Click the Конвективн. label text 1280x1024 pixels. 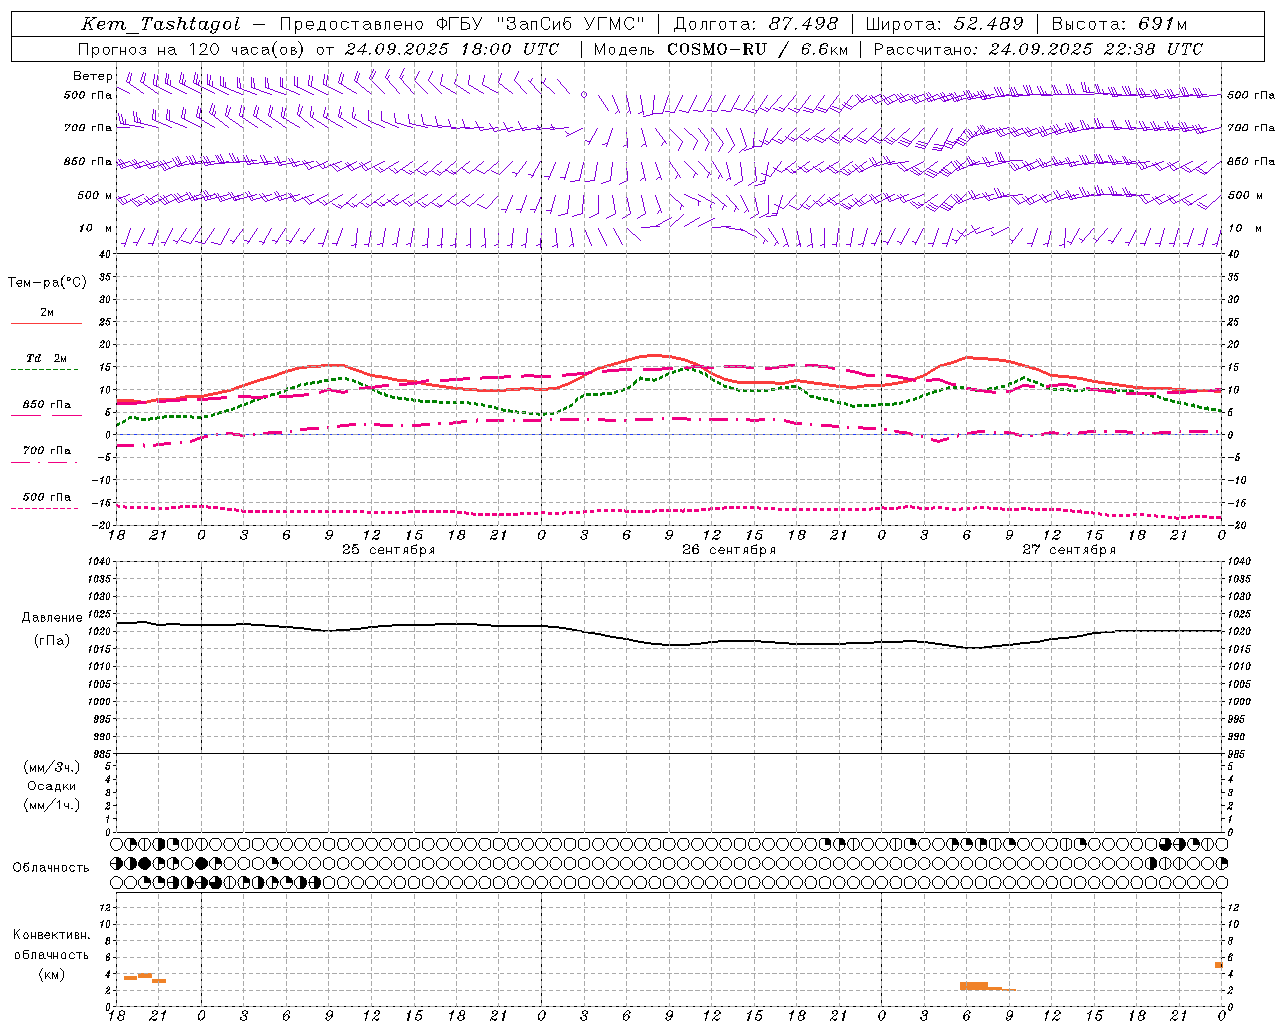coord(51,935)
